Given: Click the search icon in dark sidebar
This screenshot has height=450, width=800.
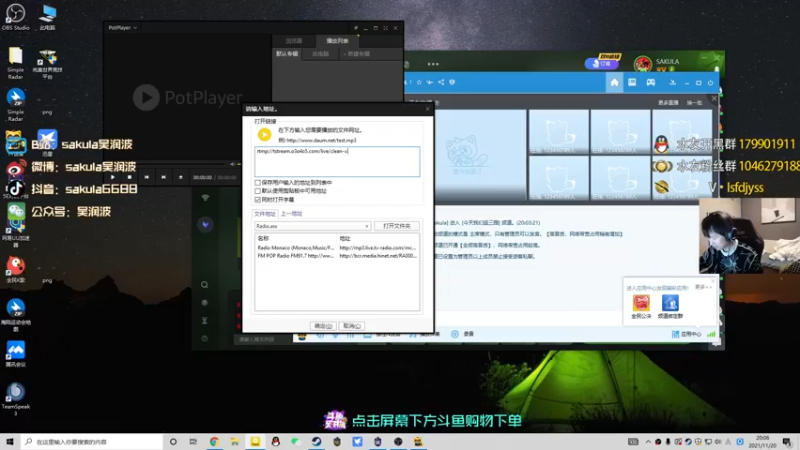Looking at the screenshot, I should pos(205,285).
